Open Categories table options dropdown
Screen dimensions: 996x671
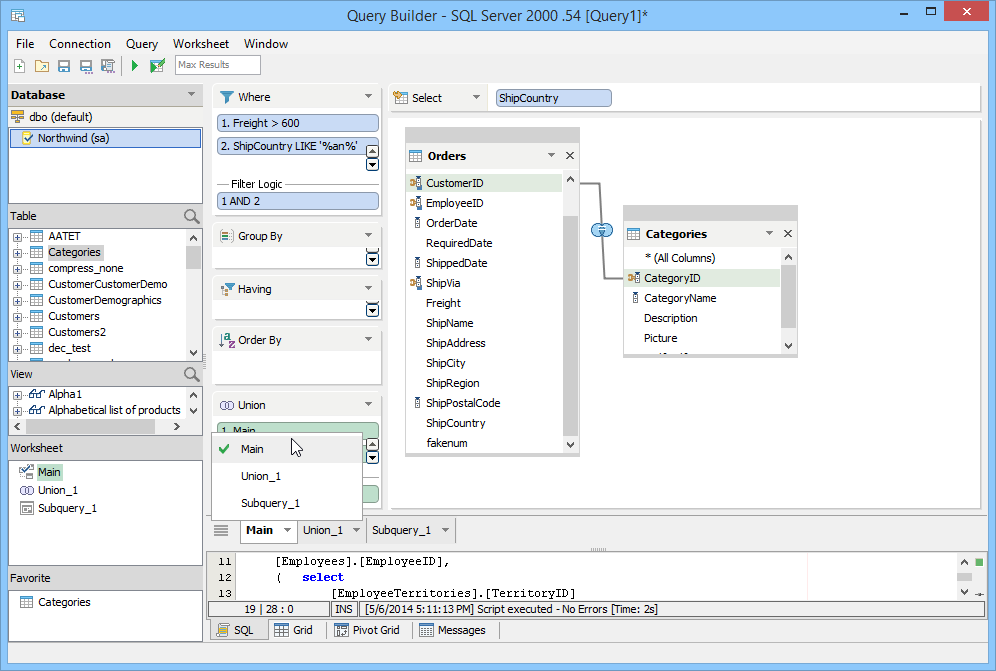coord(769,234)
